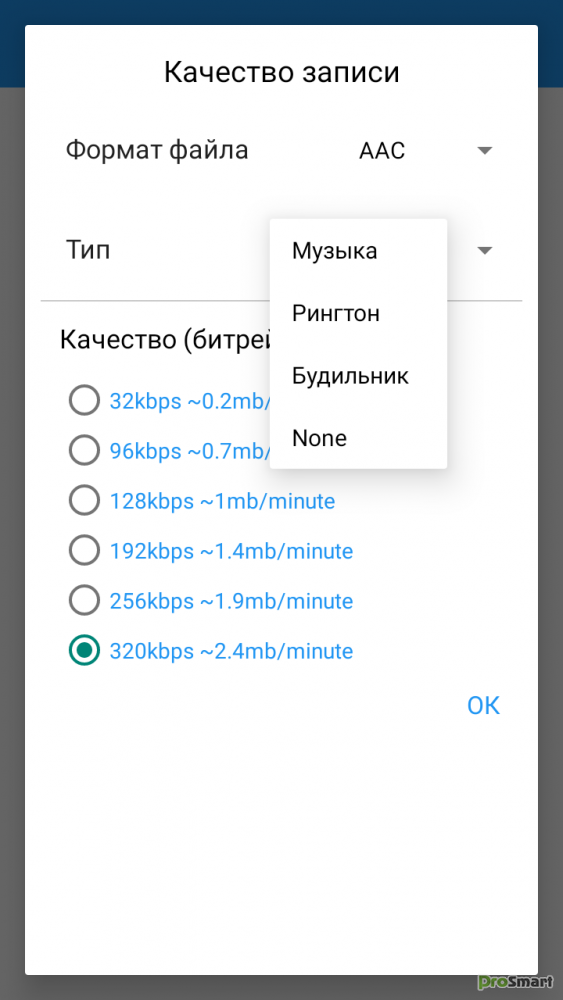Click the Тип dropdown arrow
The image size is (563, 1000).
pyautogui.click(x=485, y=251)
